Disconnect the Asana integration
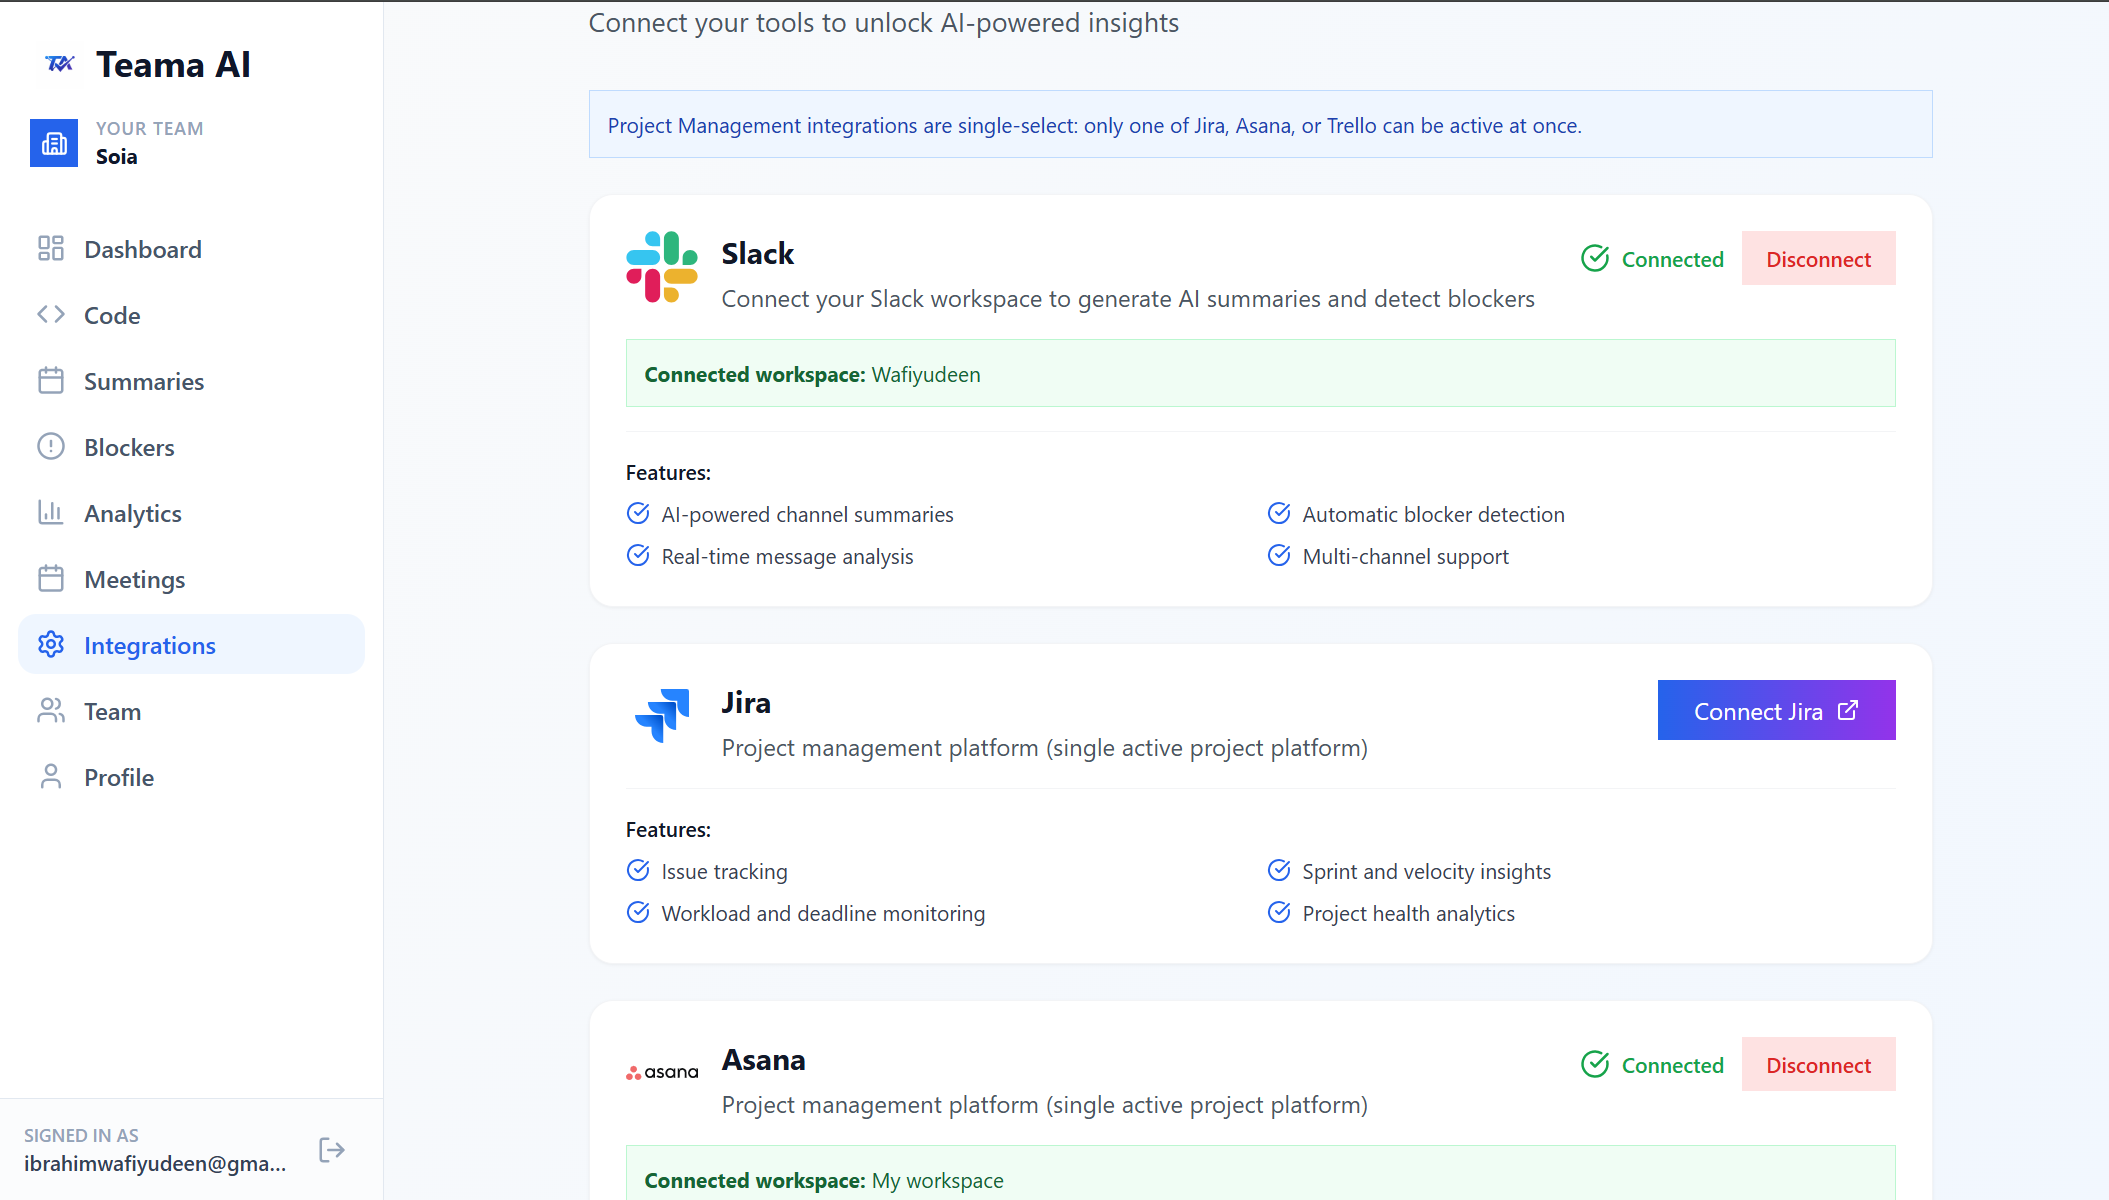 (x=1817, y=1065)
